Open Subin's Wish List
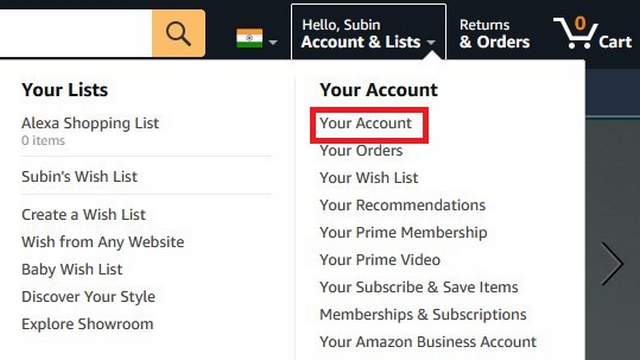The width and height of the screenshot is (640, 360). click(x=79, y=177)
